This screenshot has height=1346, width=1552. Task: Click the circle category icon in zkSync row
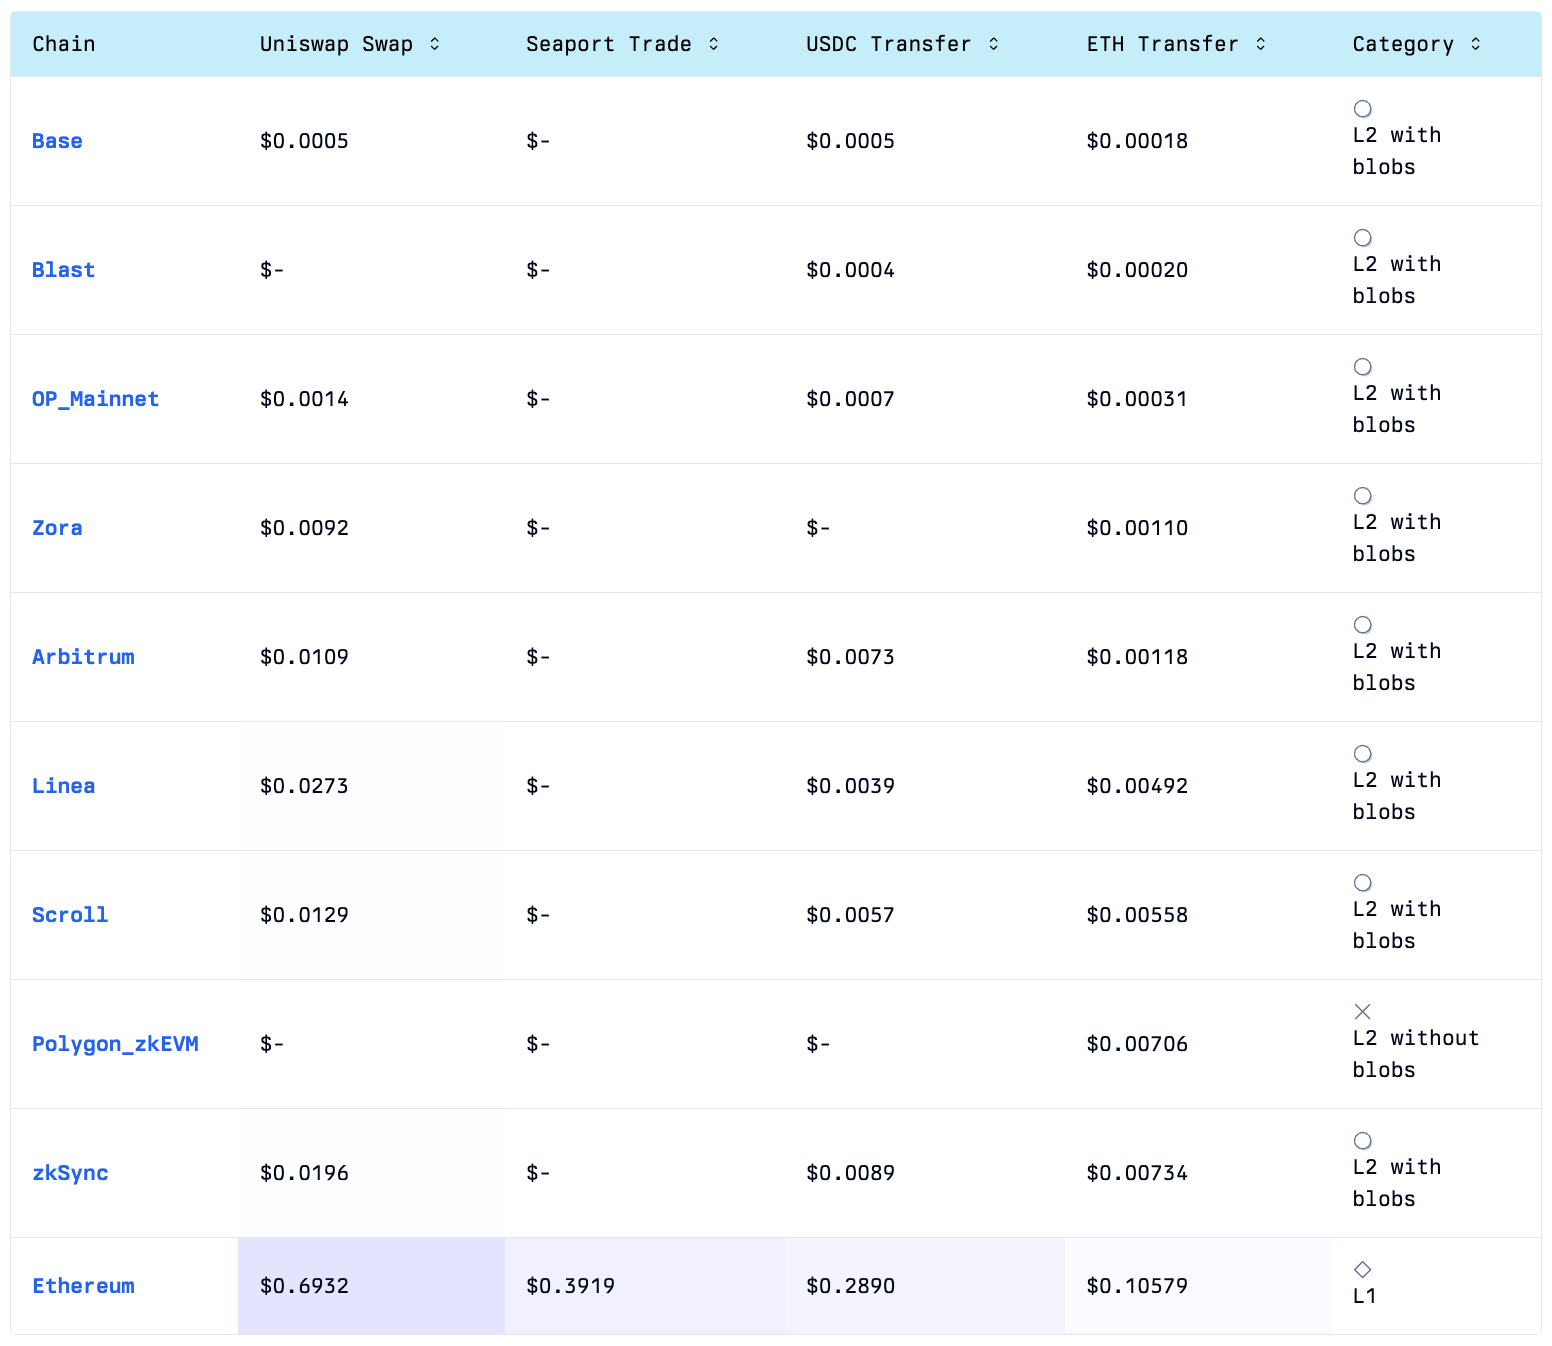coord(1362,1141)
